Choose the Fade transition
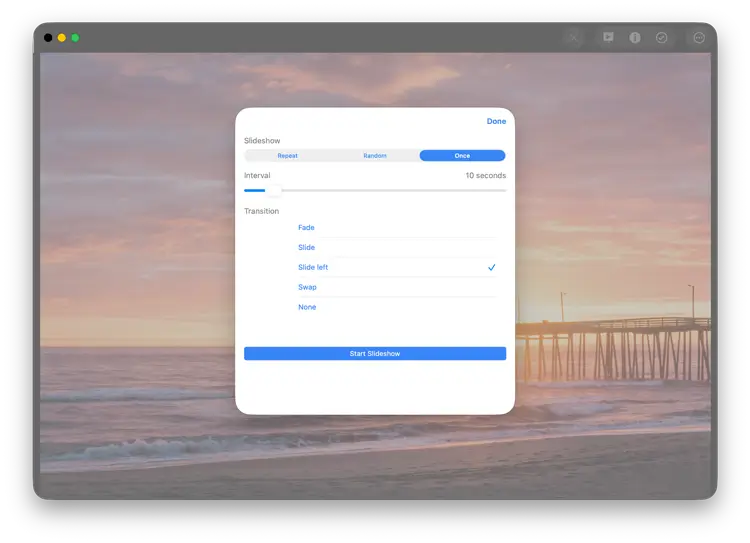 (307, 227)
